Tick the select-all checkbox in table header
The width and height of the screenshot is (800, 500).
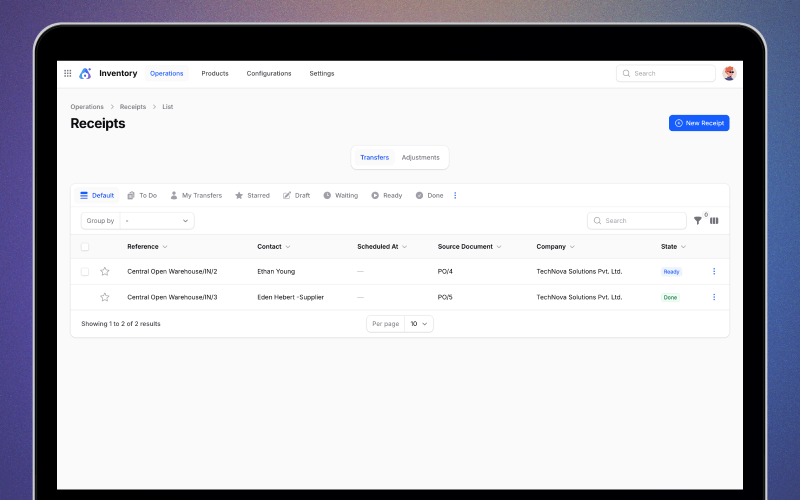[x=85, y=246]
